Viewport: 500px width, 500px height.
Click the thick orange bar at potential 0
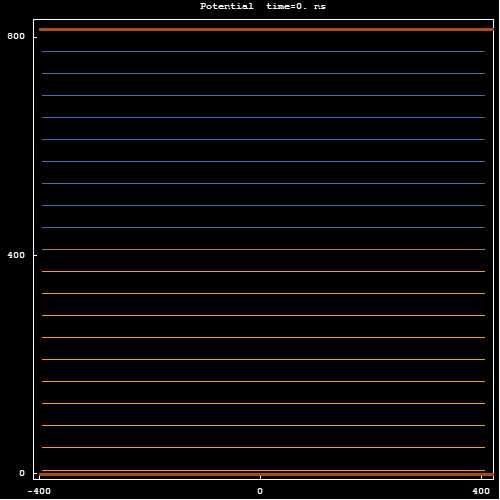point(266,474)
